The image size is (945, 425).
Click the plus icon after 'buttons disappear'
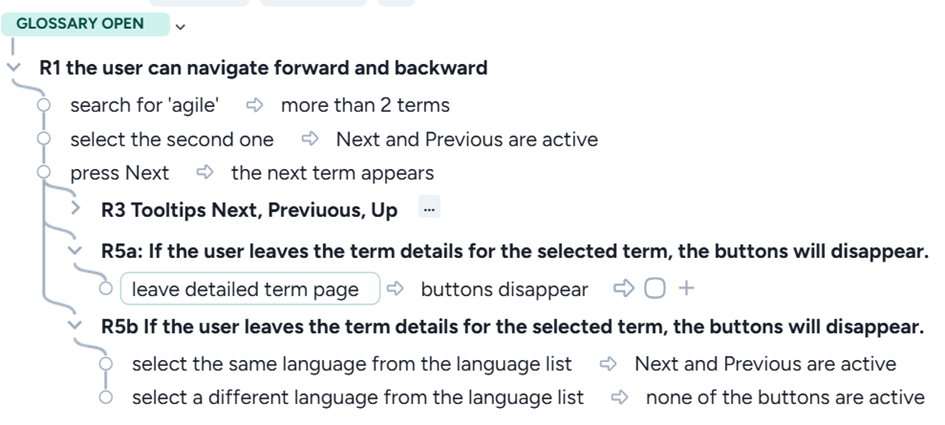point(686,289)
